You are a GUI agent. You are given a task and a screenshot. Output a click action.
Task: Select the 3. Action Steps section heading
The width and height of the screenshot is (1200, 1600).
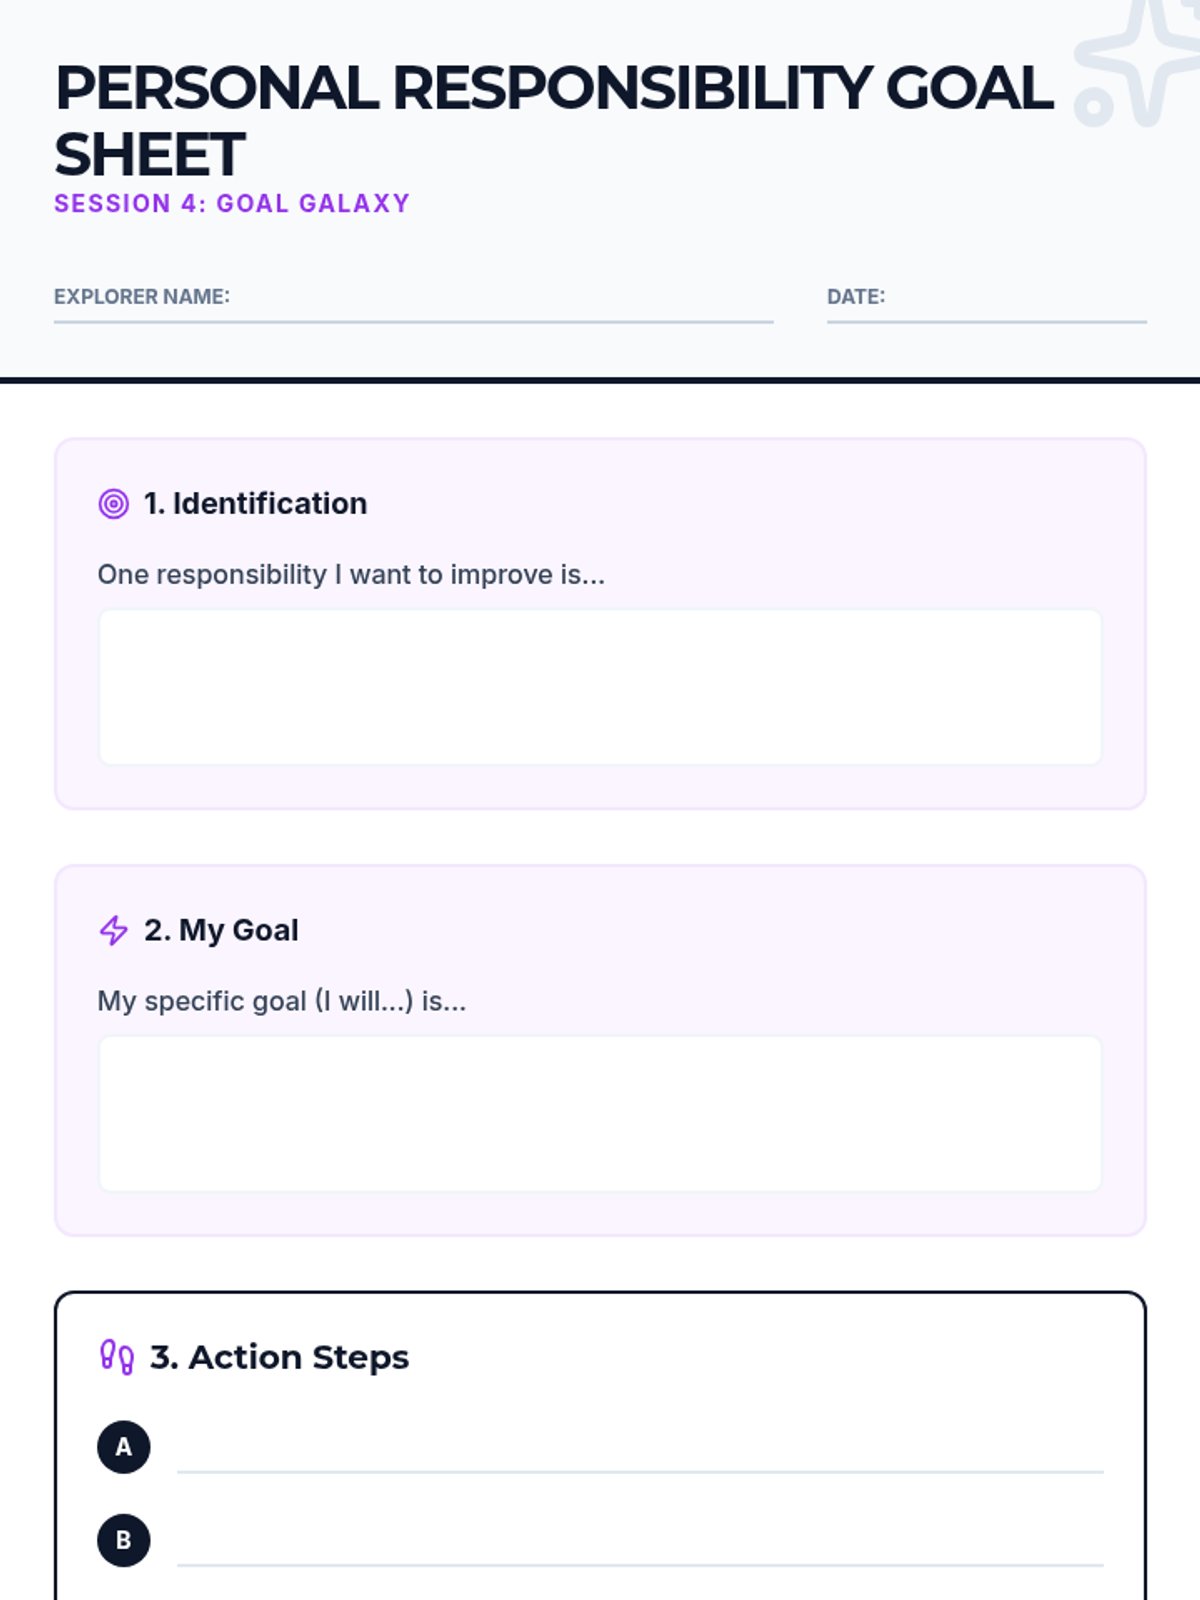click(x=279, y=1357)
